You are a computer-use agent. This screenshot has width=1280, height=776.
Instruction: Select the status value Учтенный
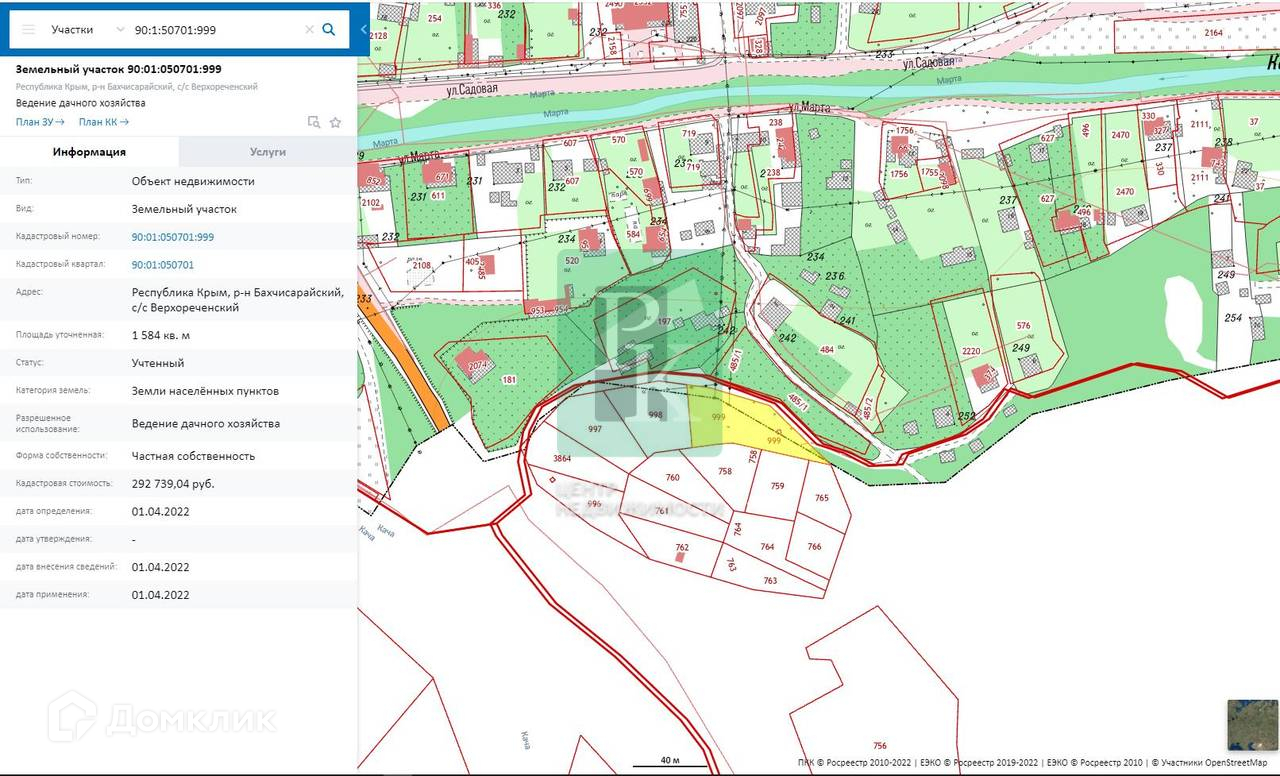coord(158,363)
